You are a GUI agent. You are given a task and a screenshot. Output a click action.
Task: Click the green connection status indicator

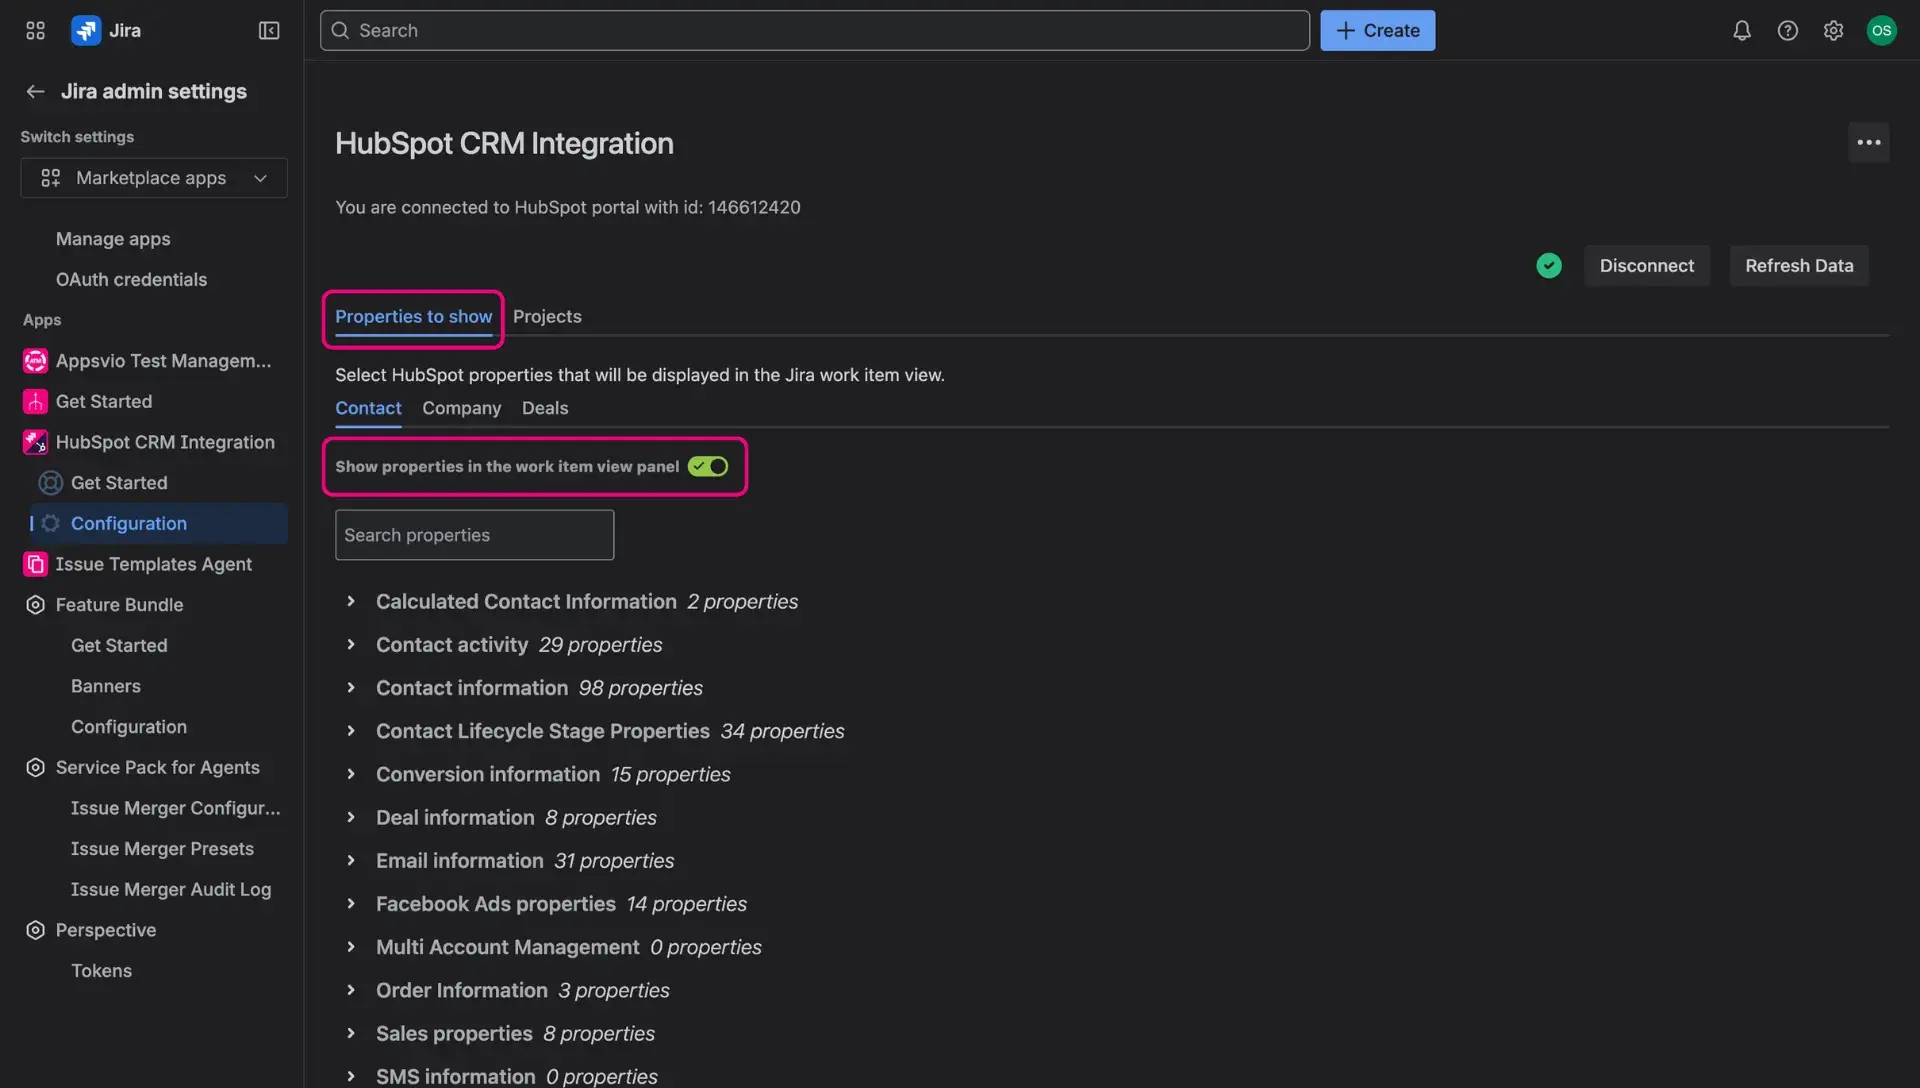point(1548,265)
